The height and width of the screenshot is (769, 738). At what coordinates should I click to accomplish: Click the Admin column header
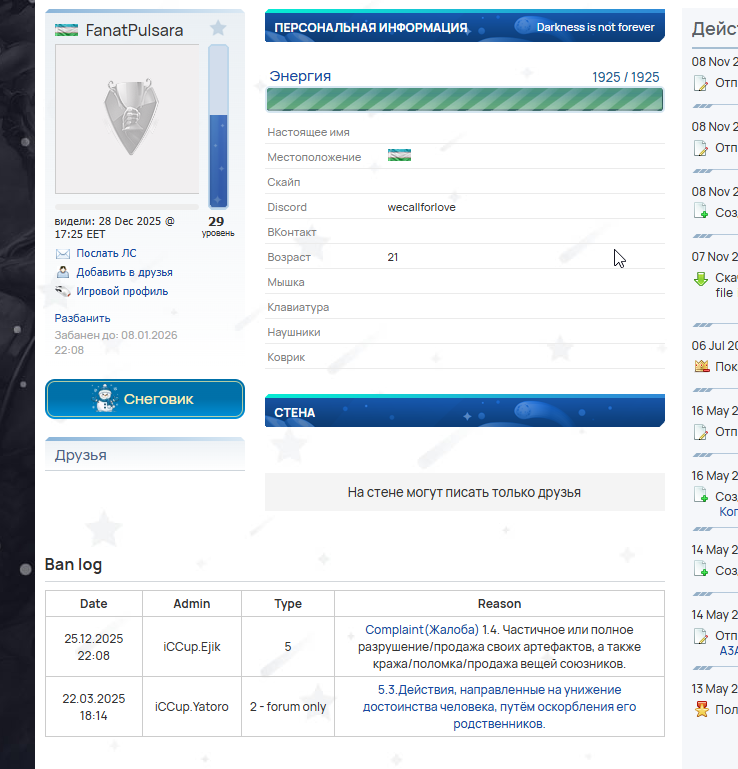click(192, 604)
